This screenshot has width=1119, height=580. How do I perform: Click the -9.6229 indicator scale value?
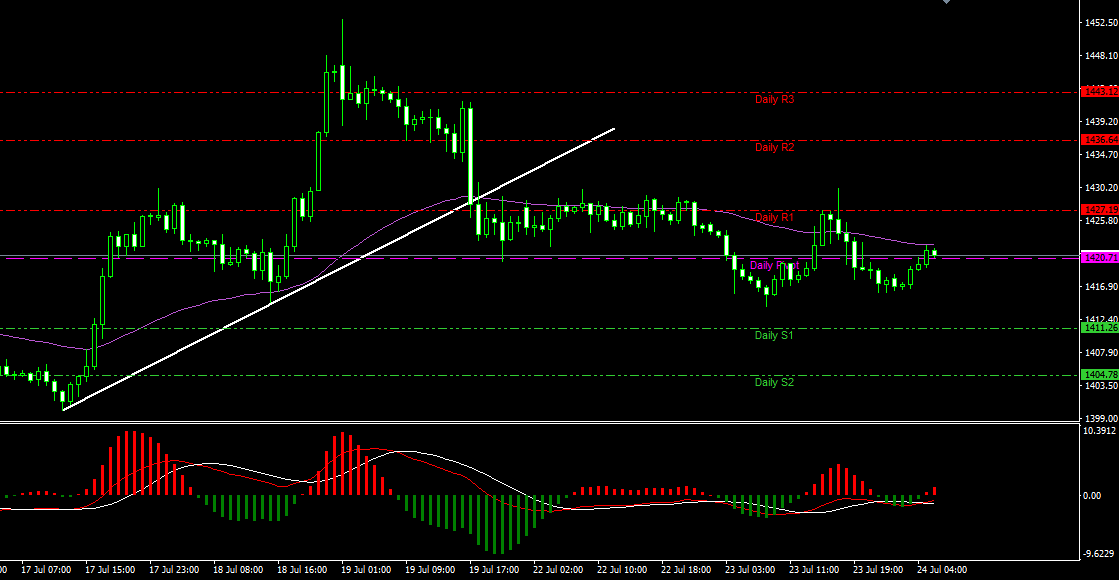point(1098,554)
